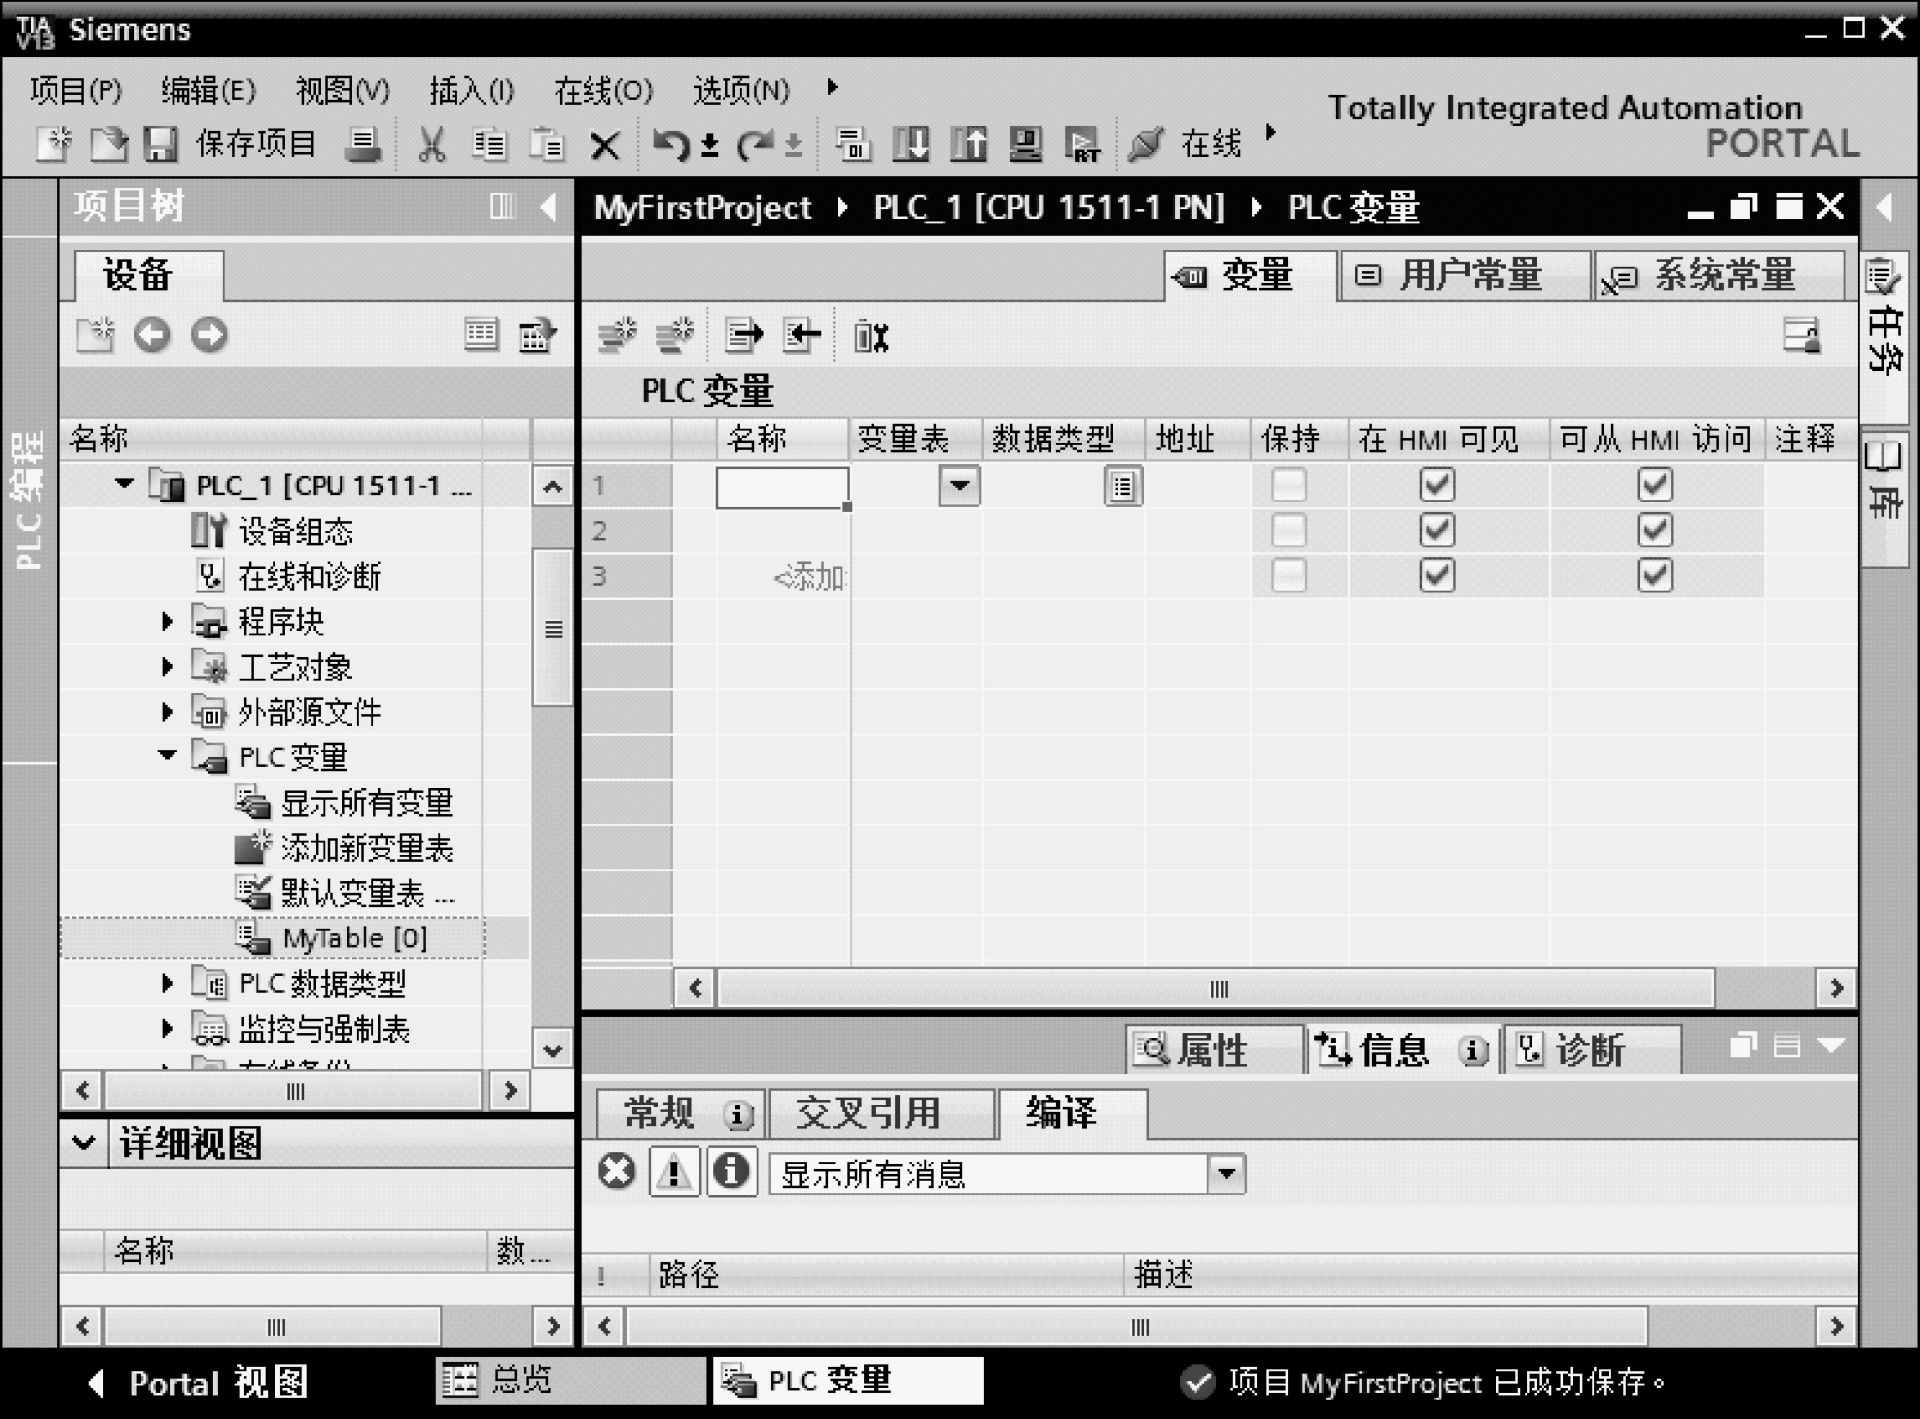
Task: Open the 项目(P) menu
Action: tap(76, 91)
